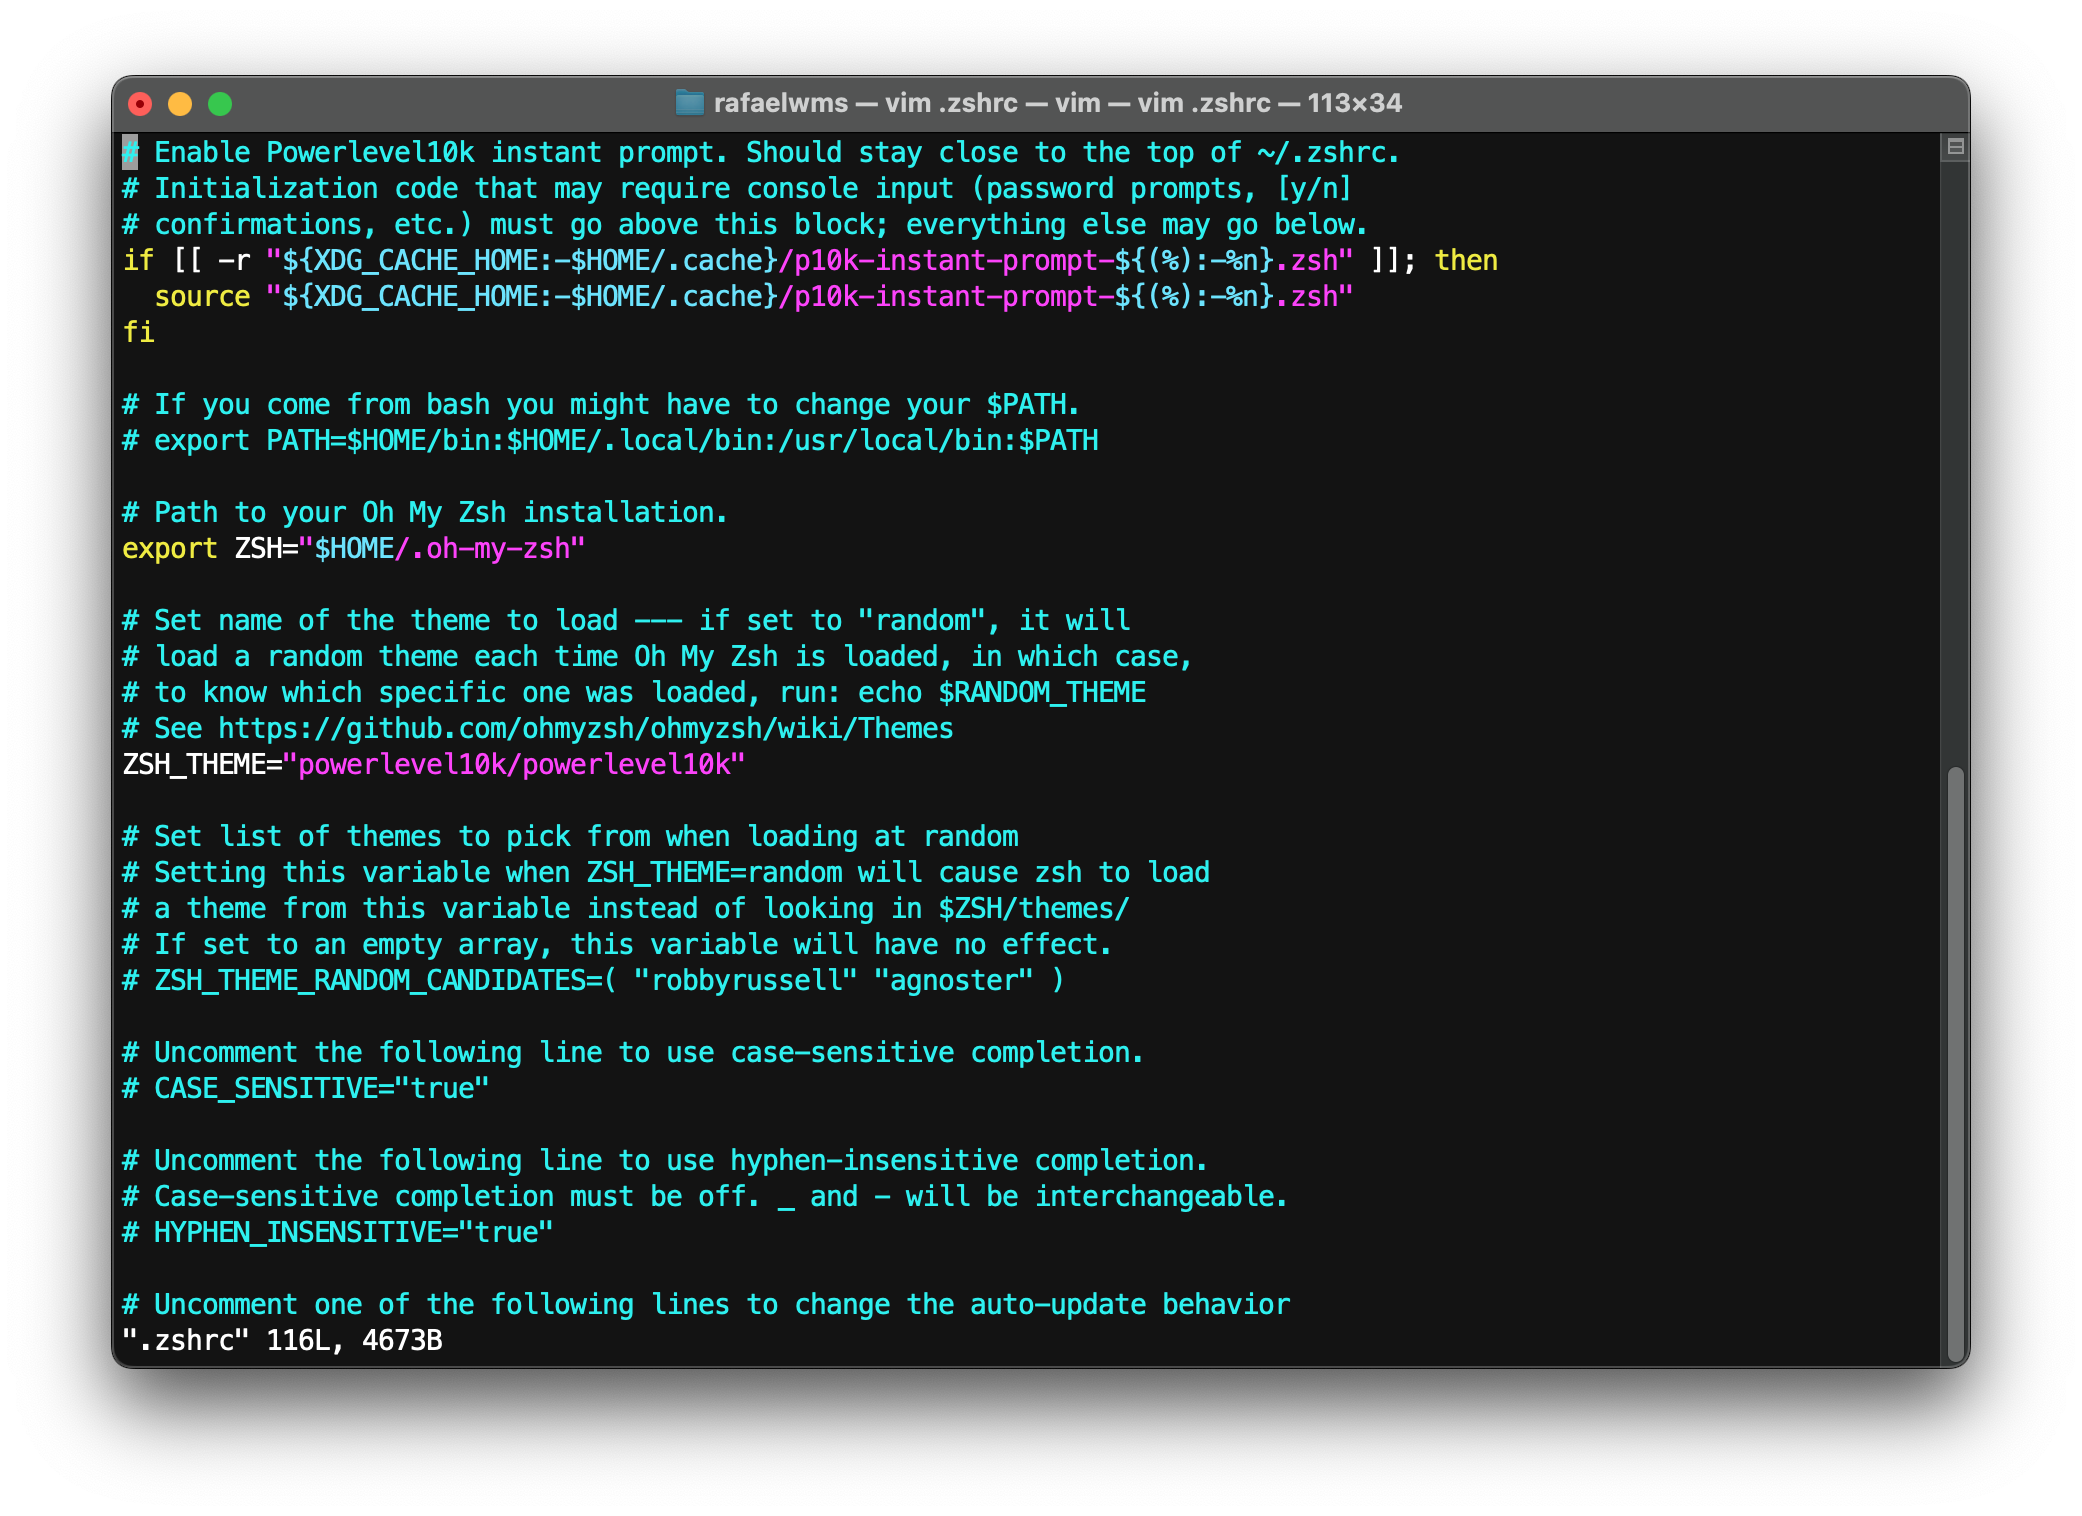2082x1516 pixels.
Task: Click the 'then' keyword
Action: pyautogui.click(x=1466, y=260)
